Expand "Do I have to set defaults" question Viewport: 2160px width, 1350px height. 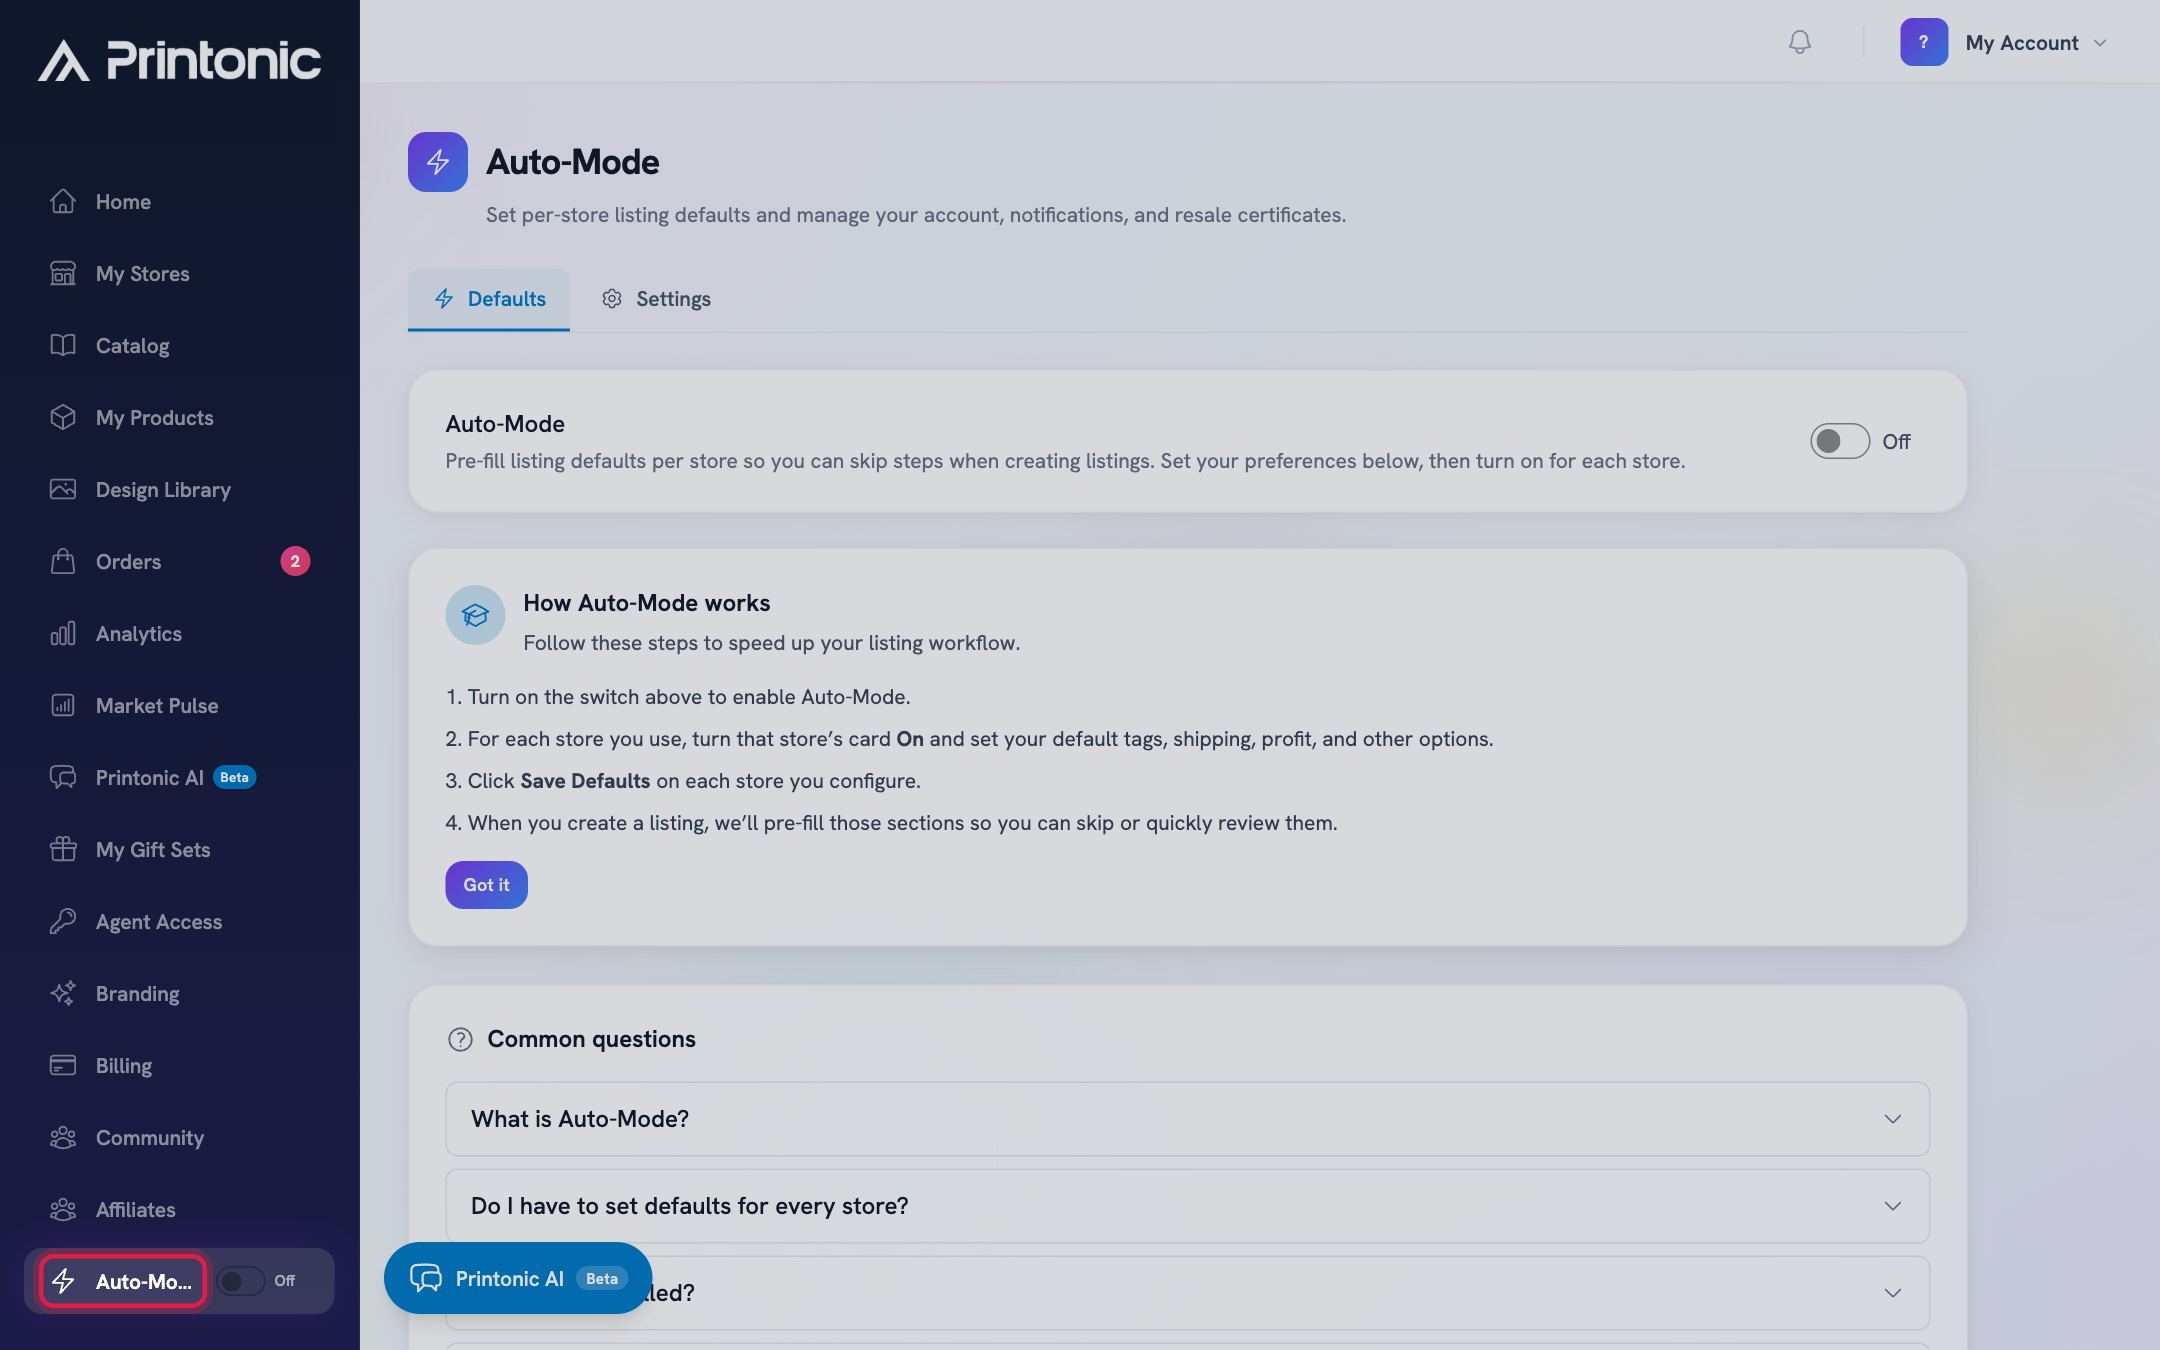coord(1187,1206)
